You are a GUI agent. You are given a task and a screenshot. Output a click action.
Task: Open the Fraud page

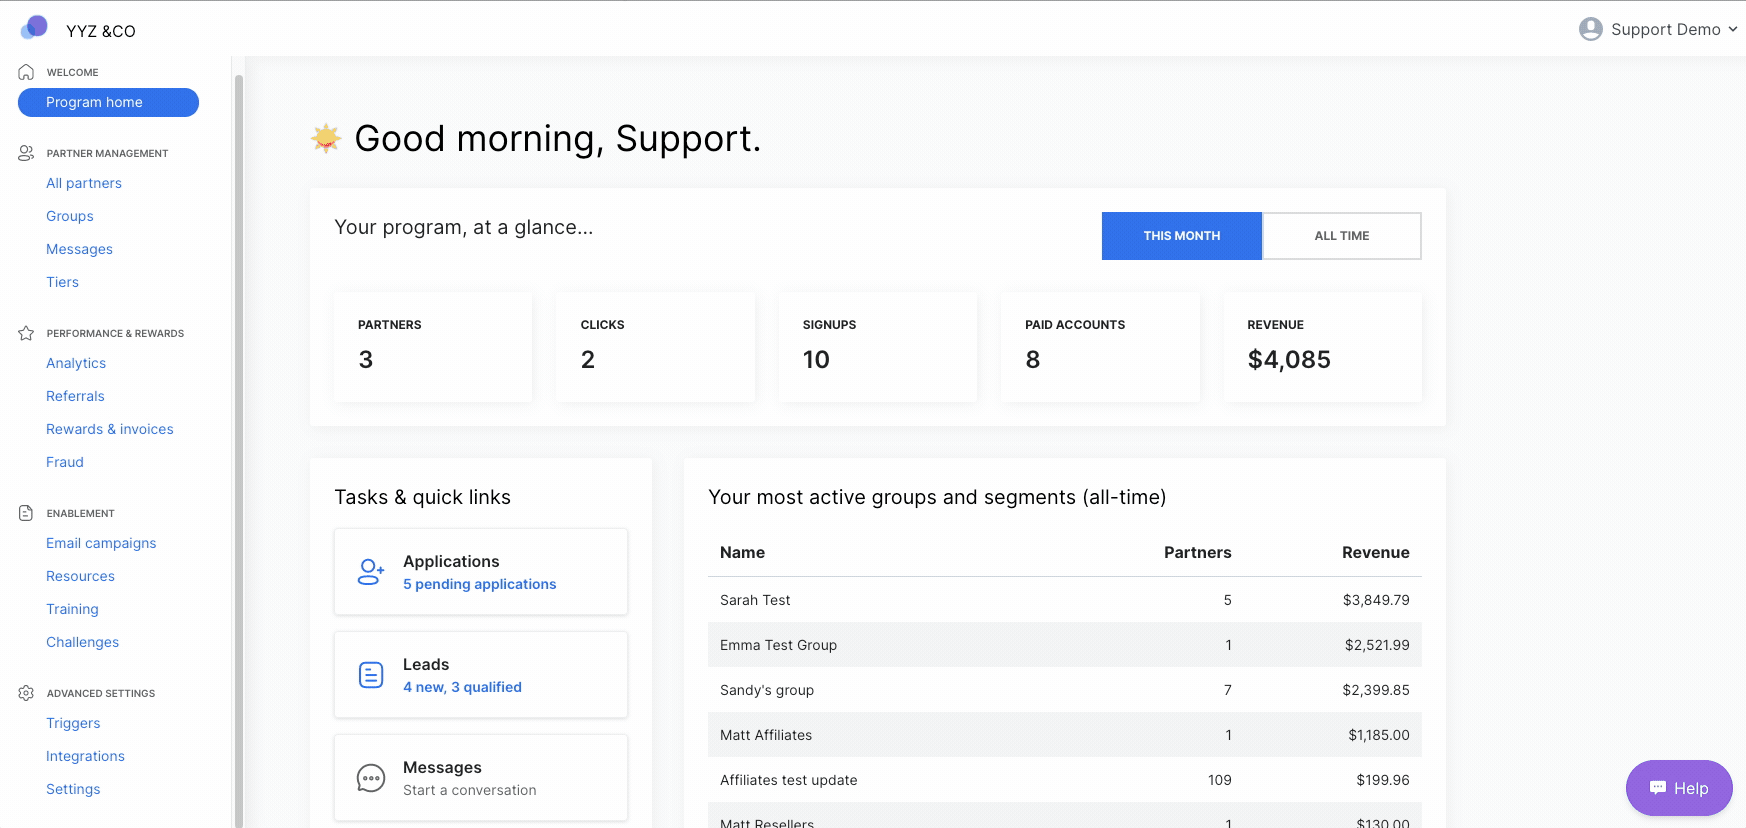click(65, 462)
